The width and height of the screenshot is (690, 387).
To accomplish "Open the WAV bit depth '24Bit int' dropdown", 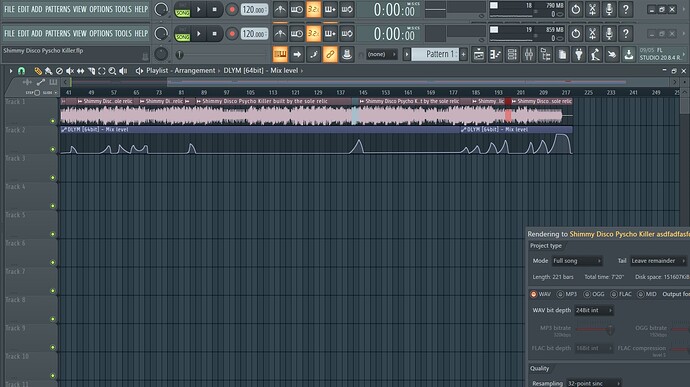I will click(x=594, y=310).
